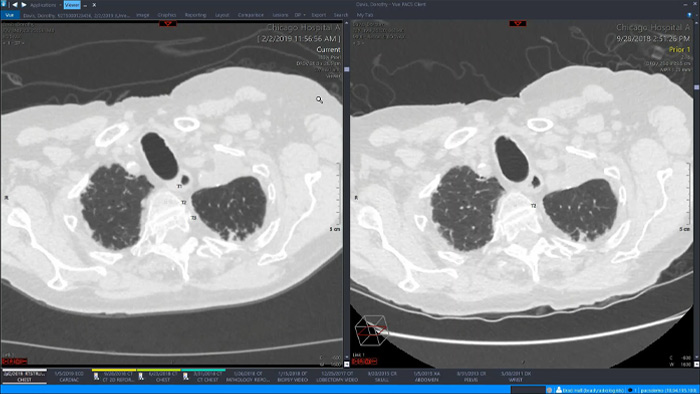This screenshot has height=394, width=700.
Task: Click the 'Chicago Hospital A' text in the left viewport
Action: (304, 28)
